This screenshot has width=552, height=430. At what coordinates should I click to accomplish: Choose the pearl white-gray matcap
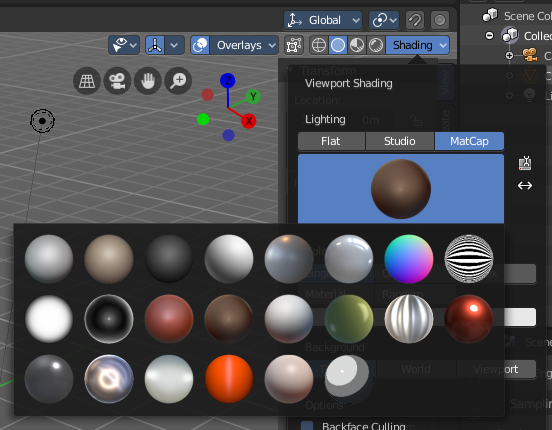point(289,319)
